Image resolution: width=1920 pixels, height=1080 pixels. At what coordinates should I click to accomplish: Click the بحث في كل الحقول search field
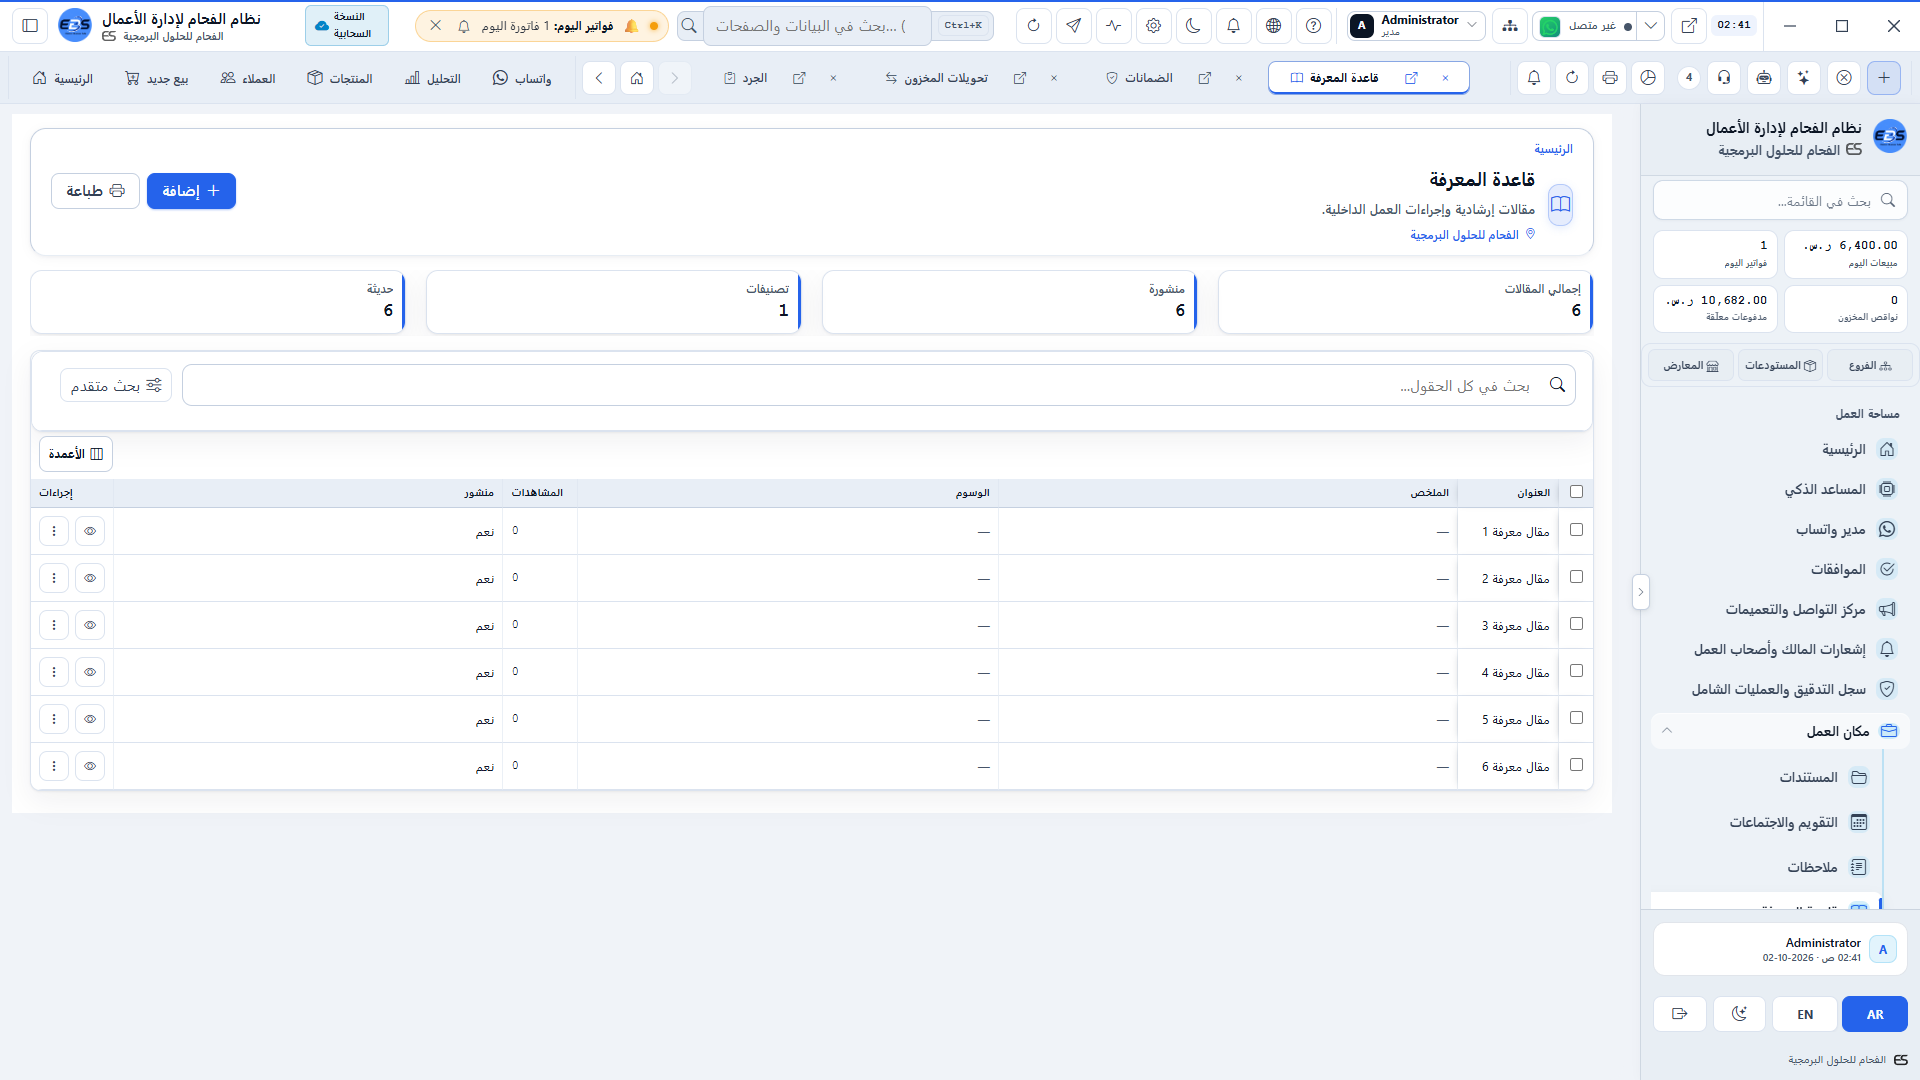point(879,385)
